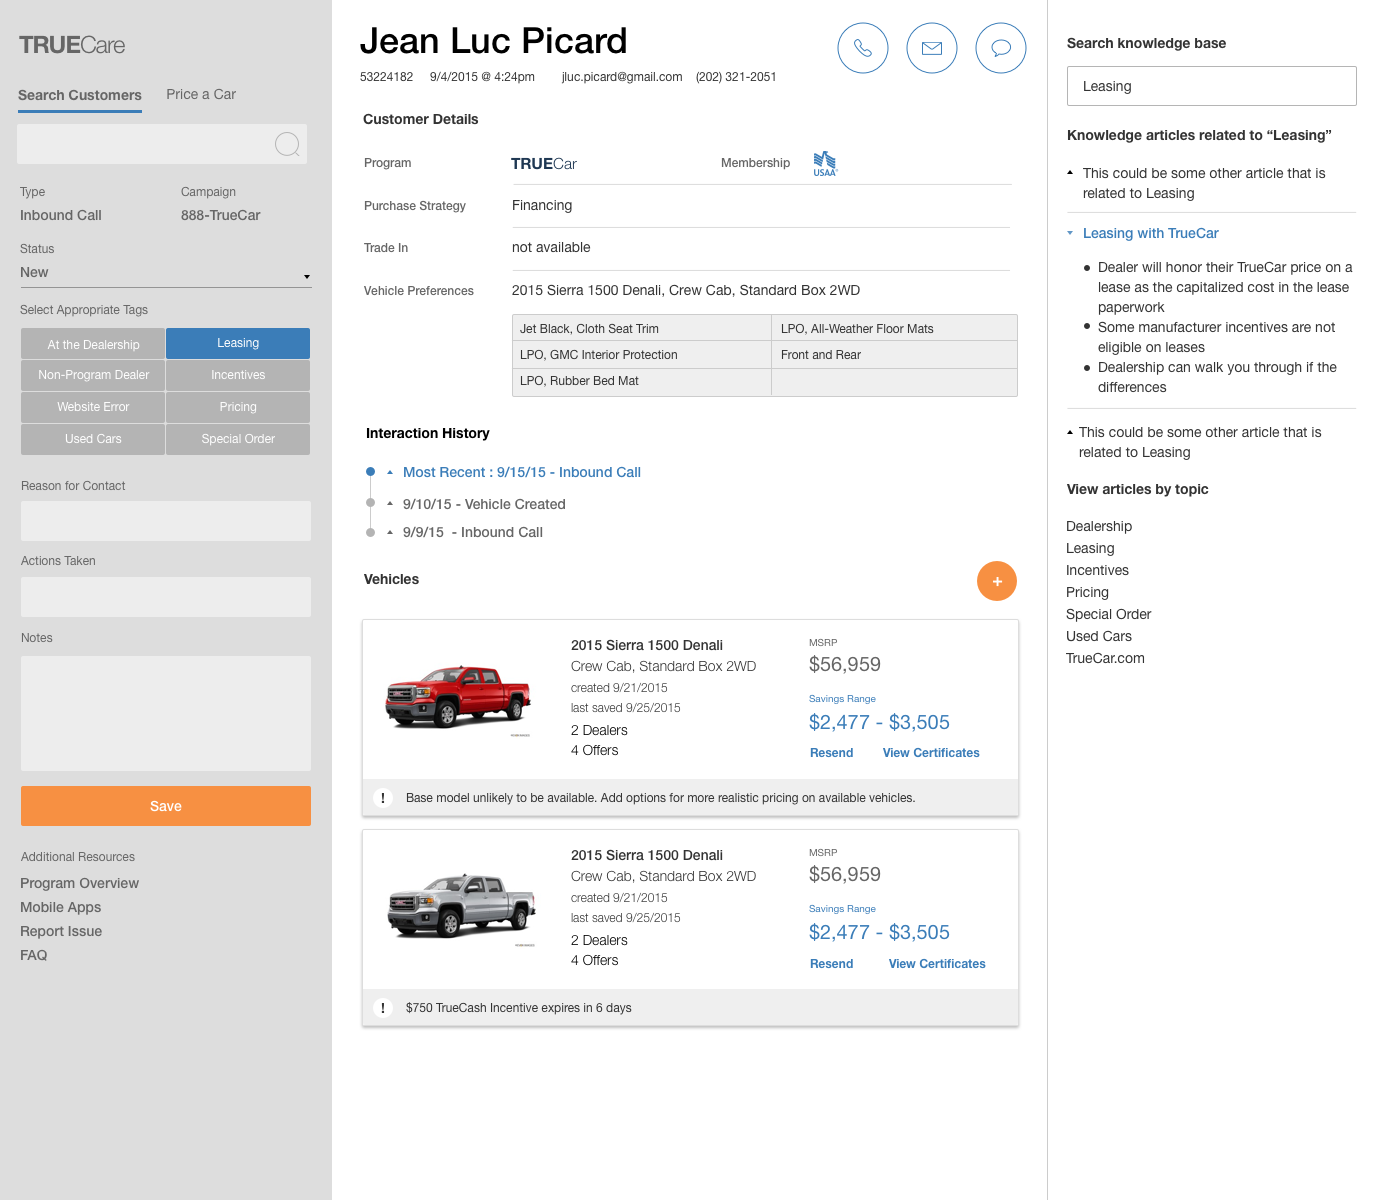Select the Search Customers tab
The height and width of the screenshot is (1200, 1375).
(79, 94)
